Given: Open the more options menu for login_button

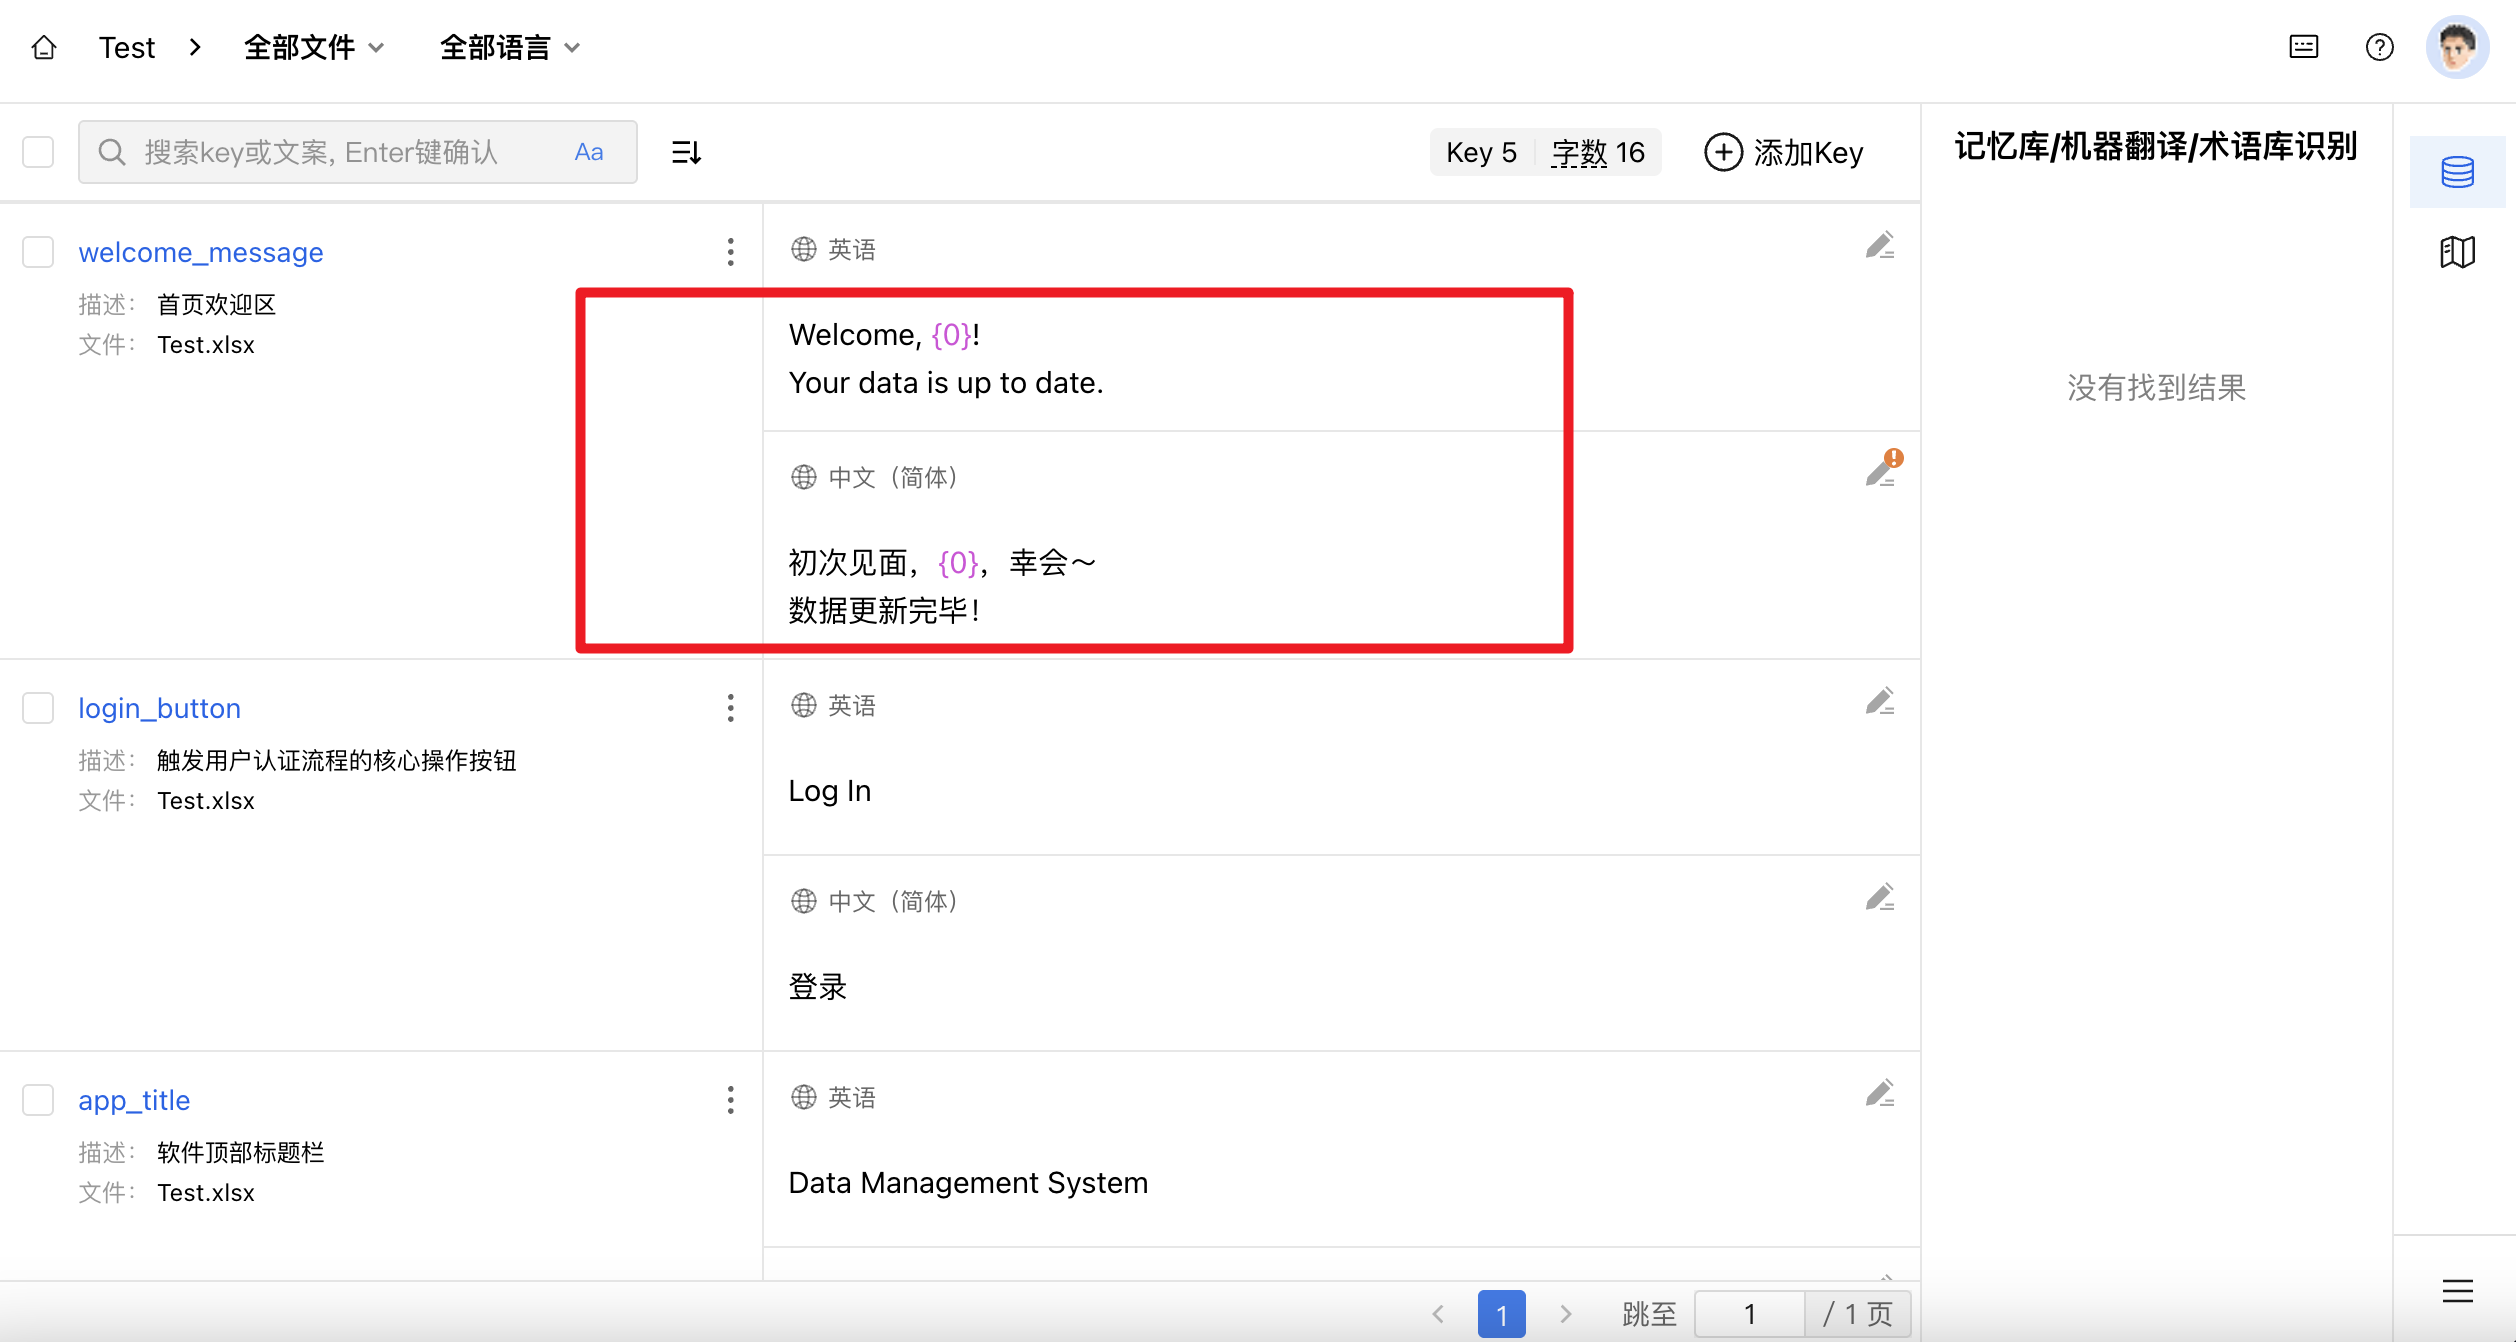Looking at the screenshot, I should [731, 708].
